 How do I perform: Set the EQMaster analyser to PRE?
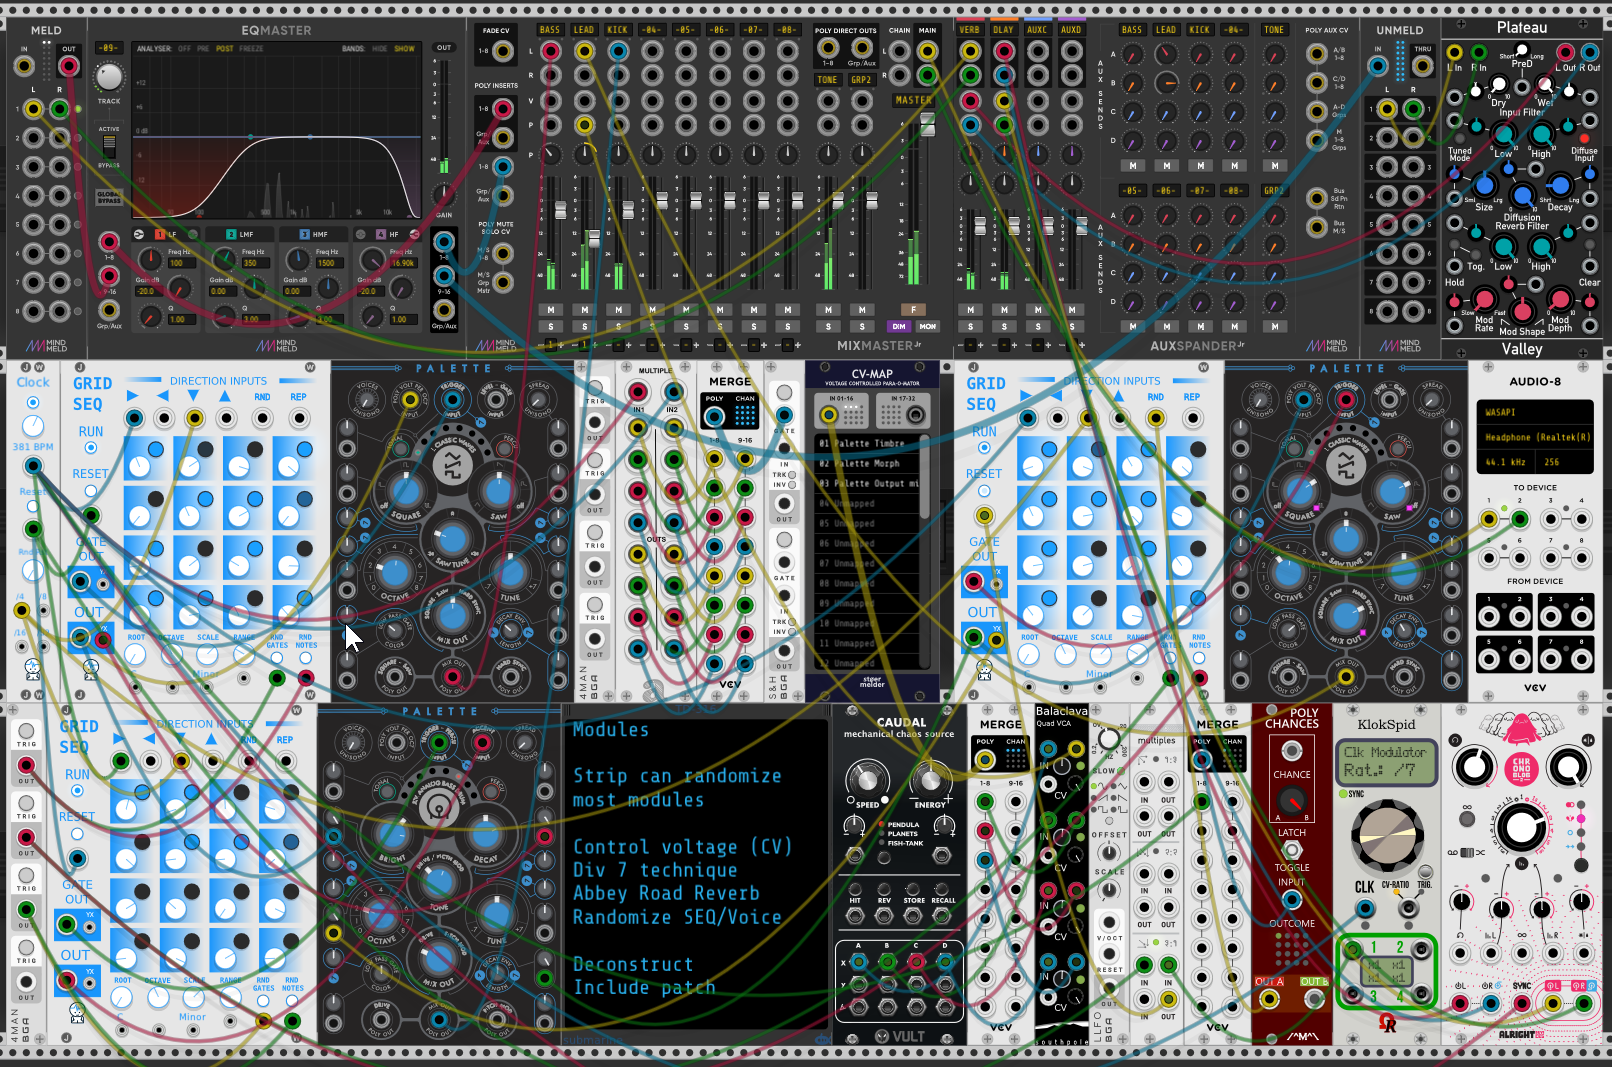pos(203,48)
